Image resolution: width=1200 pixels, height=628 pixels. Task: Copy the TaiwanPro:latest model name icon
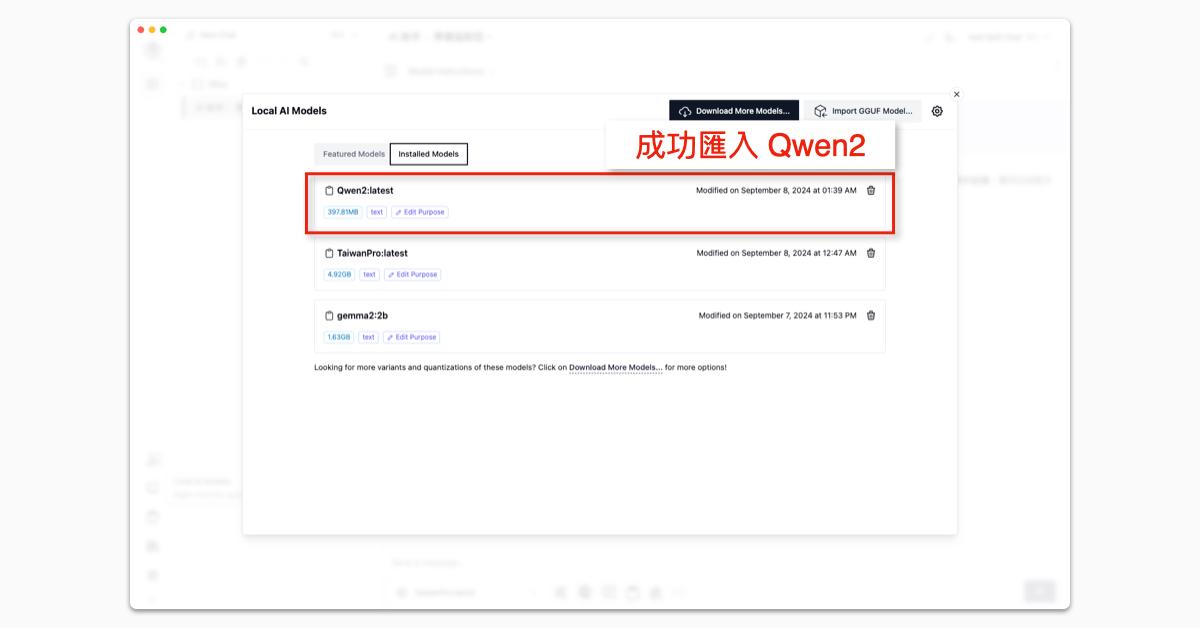(329, 253)
